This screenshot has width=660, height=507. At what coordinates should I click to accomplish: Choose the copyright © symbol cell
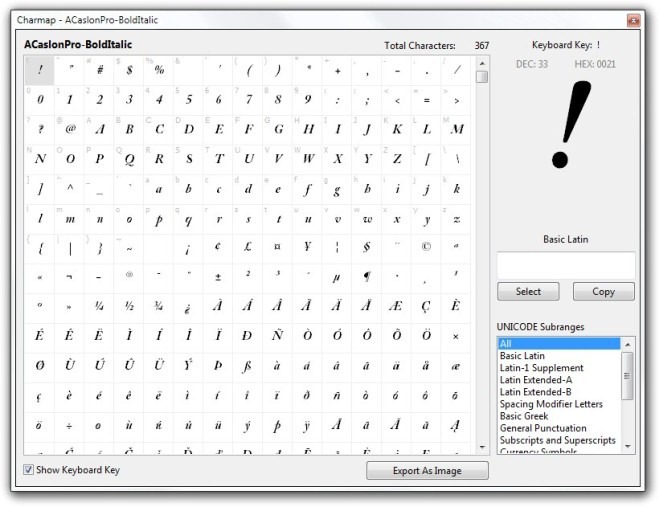(x=426, y=249)
